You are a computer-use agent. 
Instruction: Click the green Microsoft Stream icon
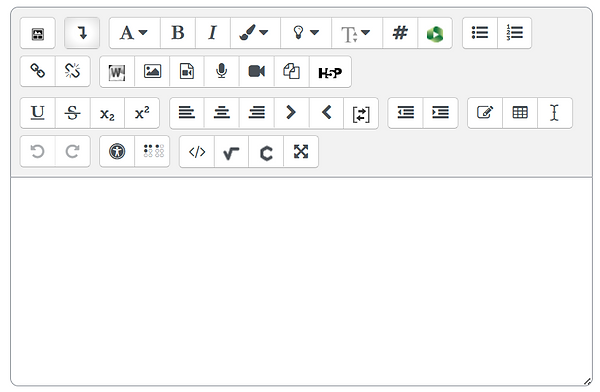click(x=435, y=33)
